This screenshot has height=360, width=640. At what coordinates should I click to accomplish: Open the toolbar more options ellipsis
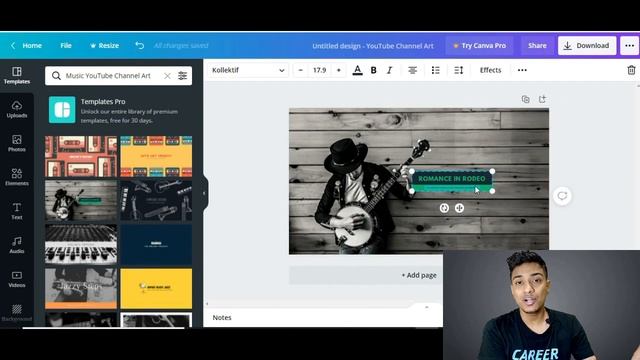coord(522,70)
